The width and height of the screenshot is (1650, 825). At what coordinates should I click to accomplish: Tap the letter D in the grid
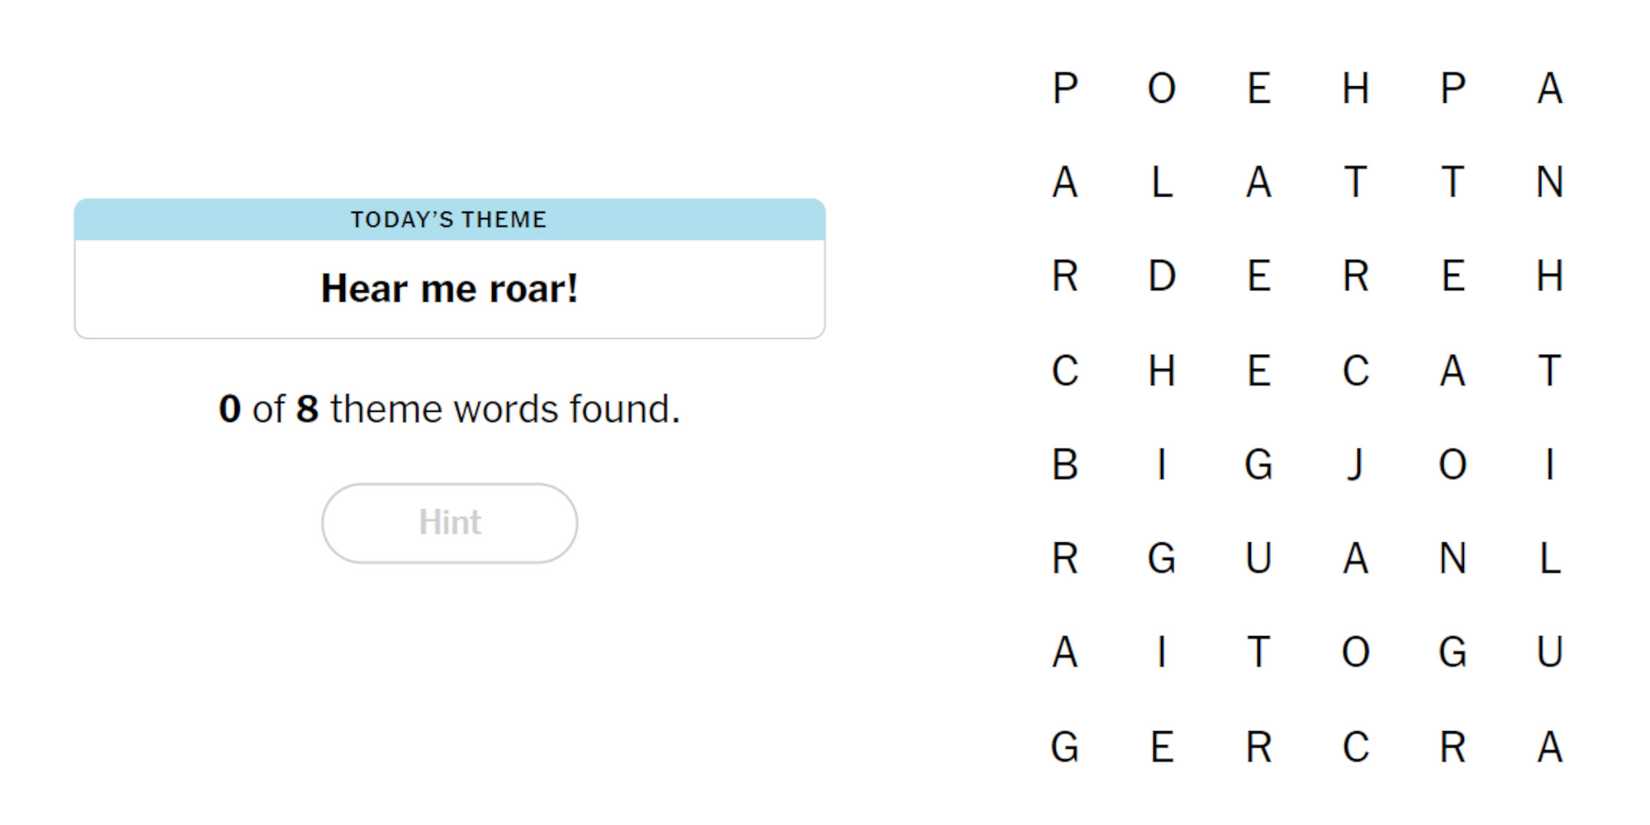[1161, 276]
